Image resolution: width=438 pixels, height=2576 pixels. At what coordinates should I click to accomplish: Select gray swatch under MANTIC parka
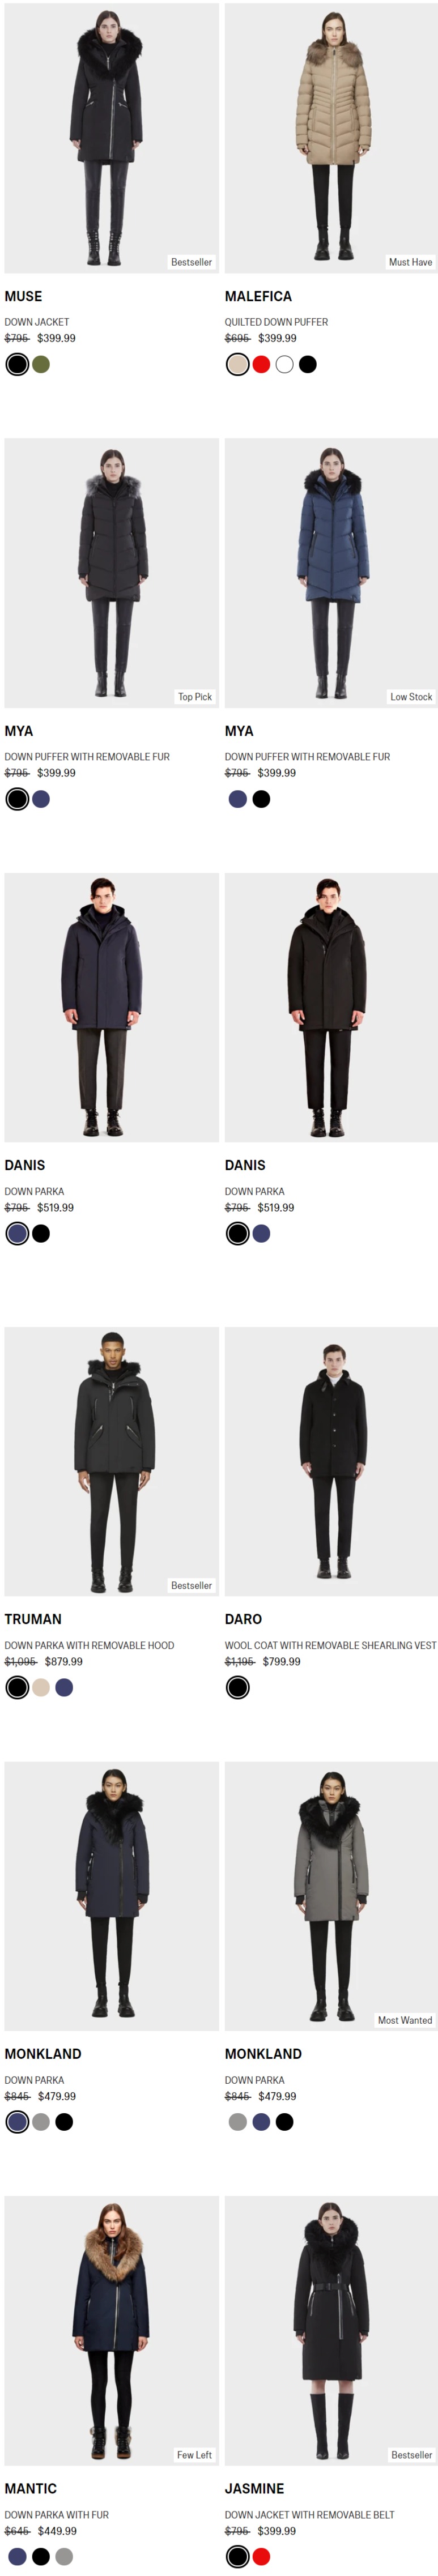coord(64,2556)
